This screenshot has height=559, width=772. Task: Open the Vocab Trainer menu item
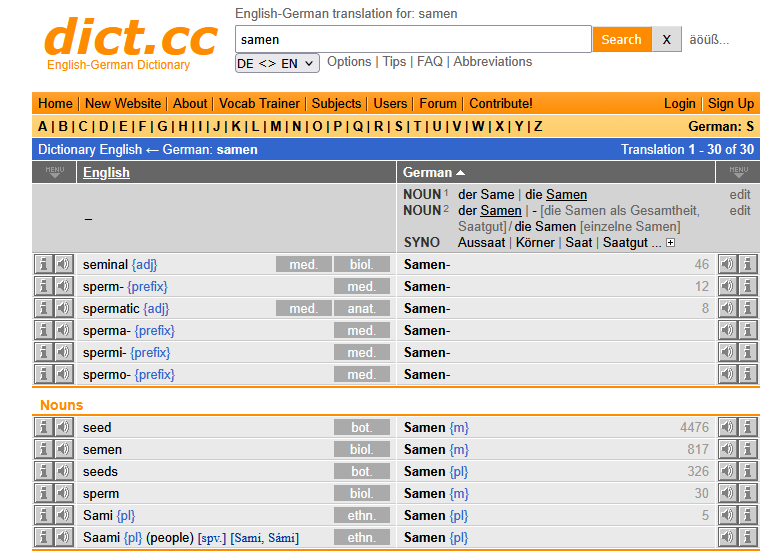pyautogui.click(x=259, y=103)
